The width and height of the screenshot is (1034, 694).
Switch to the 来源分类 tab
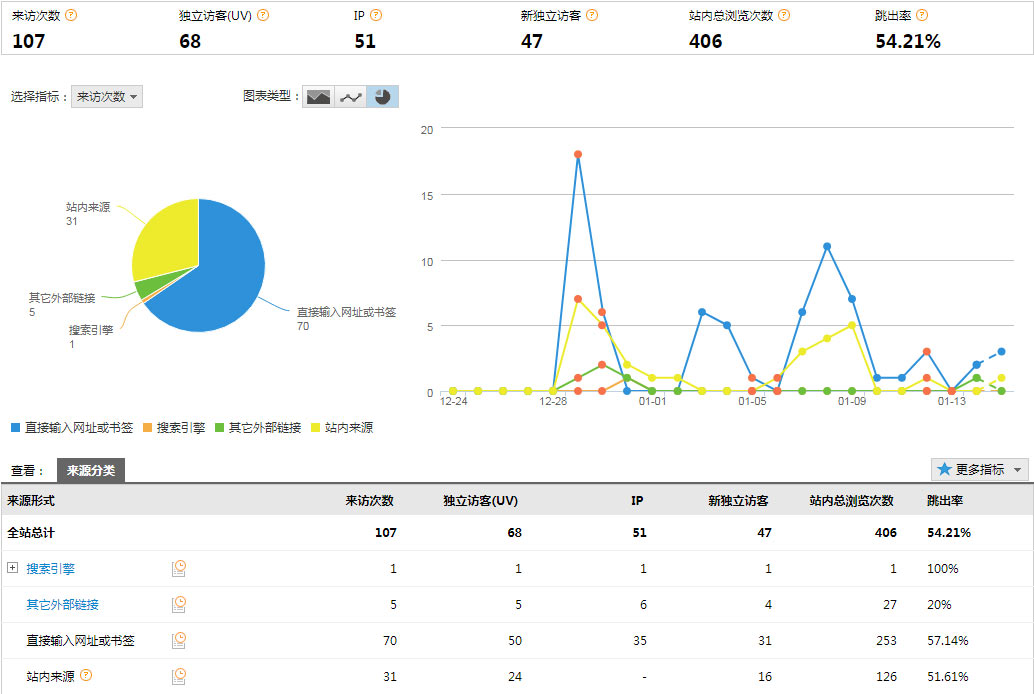click(x=90, y=471)
